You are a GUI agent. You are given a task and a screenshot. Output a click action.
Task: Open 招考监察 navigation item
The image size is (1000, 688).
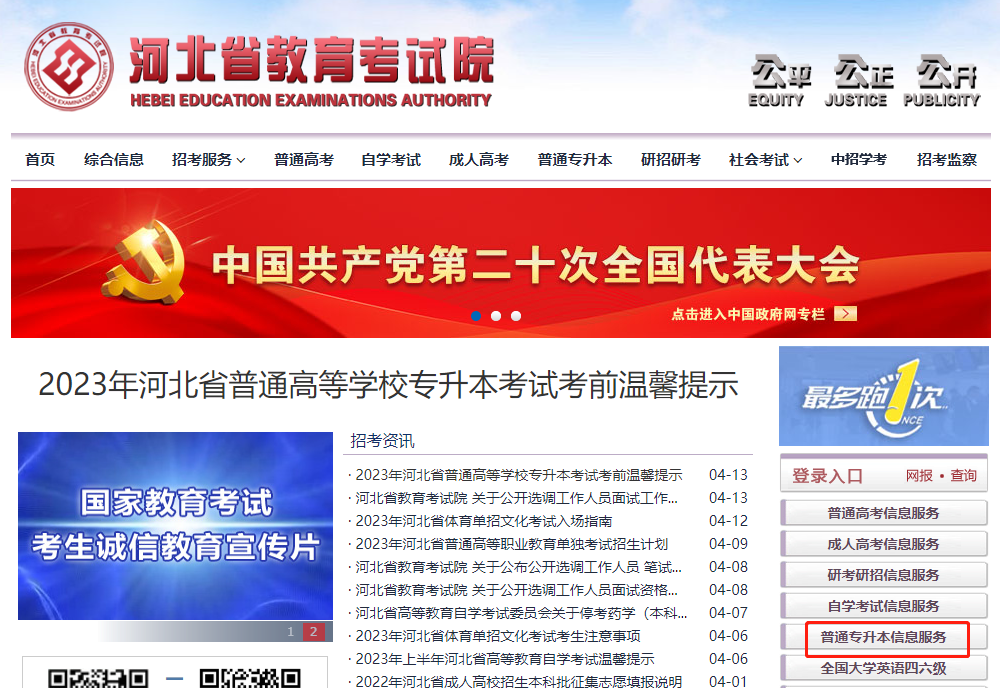pos(947,159)
